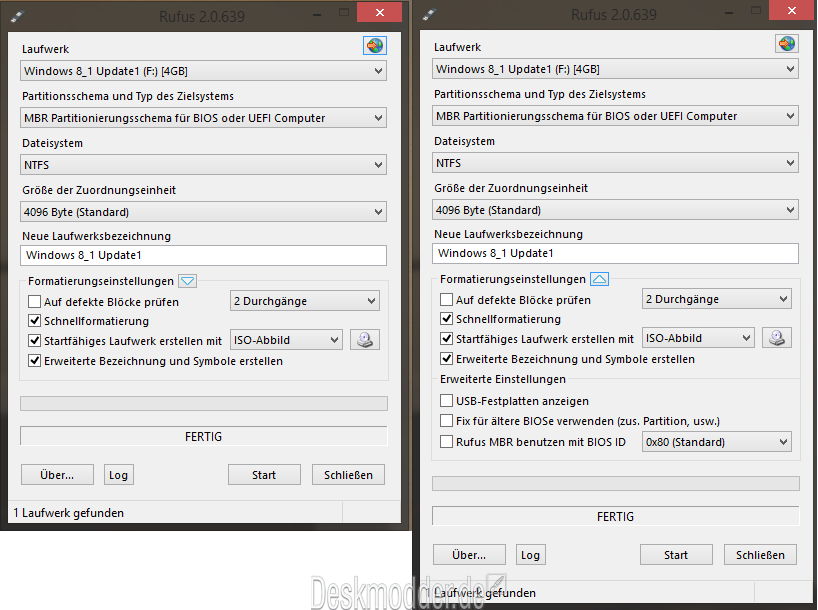Open the '4096 Byte (Standard)' dropdown in right window

[x=616, y=210]
